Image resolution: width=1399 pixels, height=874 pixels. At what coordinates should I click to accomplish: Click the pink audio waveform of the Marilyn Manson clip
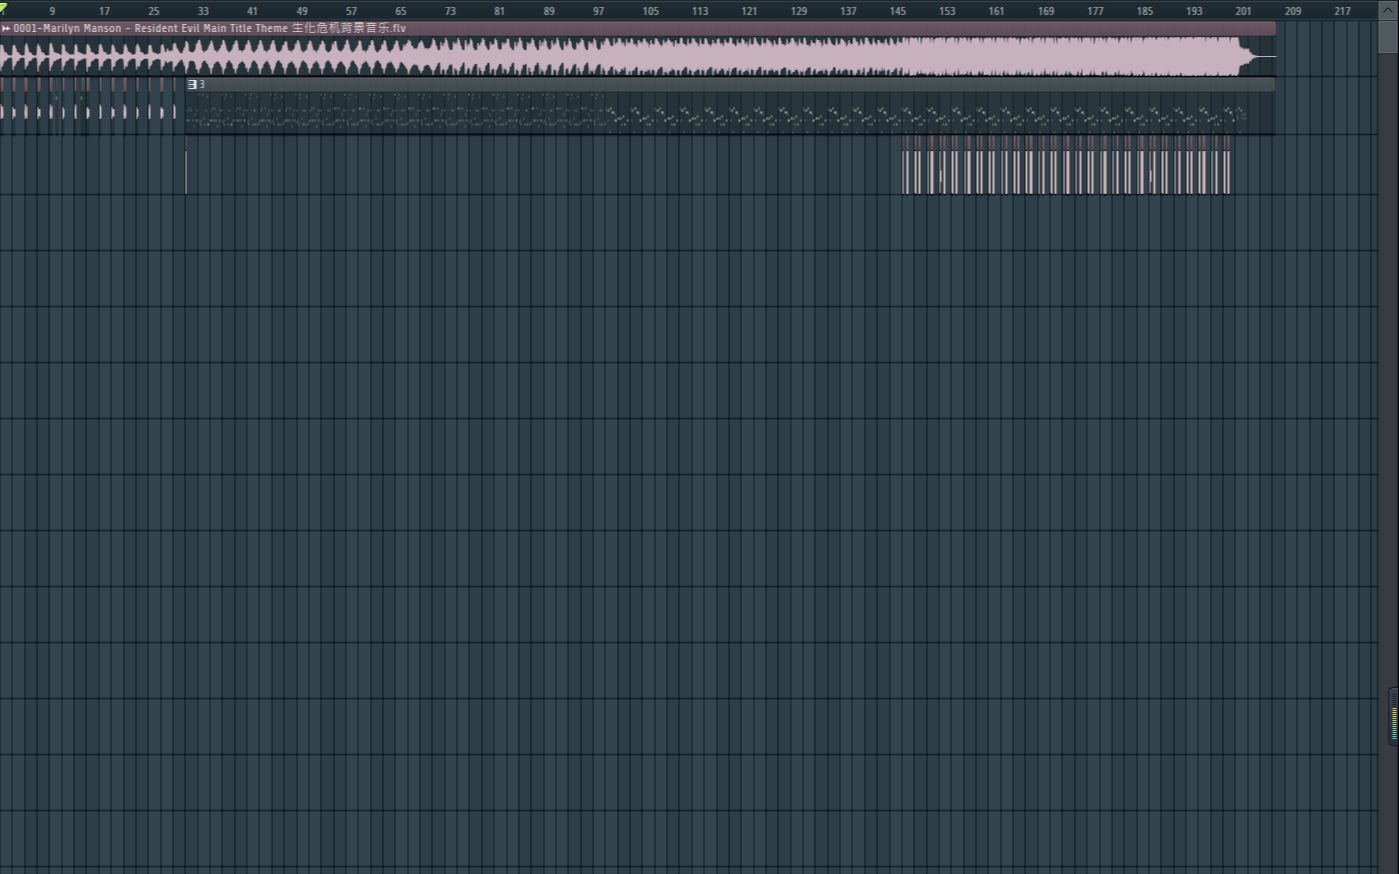tap(637, 56)
